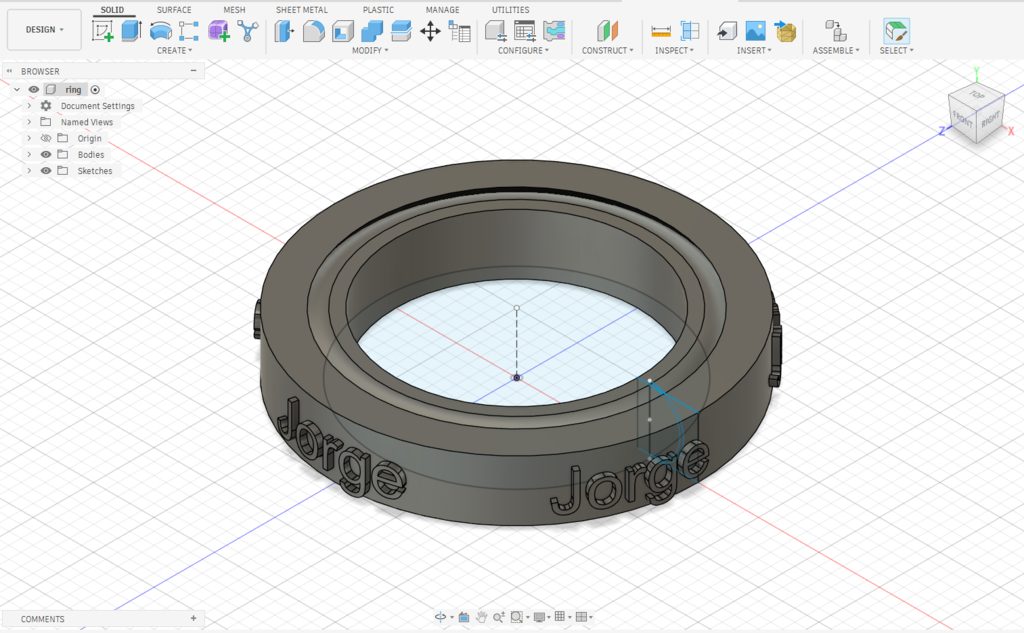Expand the Document Settings node

[x=29, y=105]
